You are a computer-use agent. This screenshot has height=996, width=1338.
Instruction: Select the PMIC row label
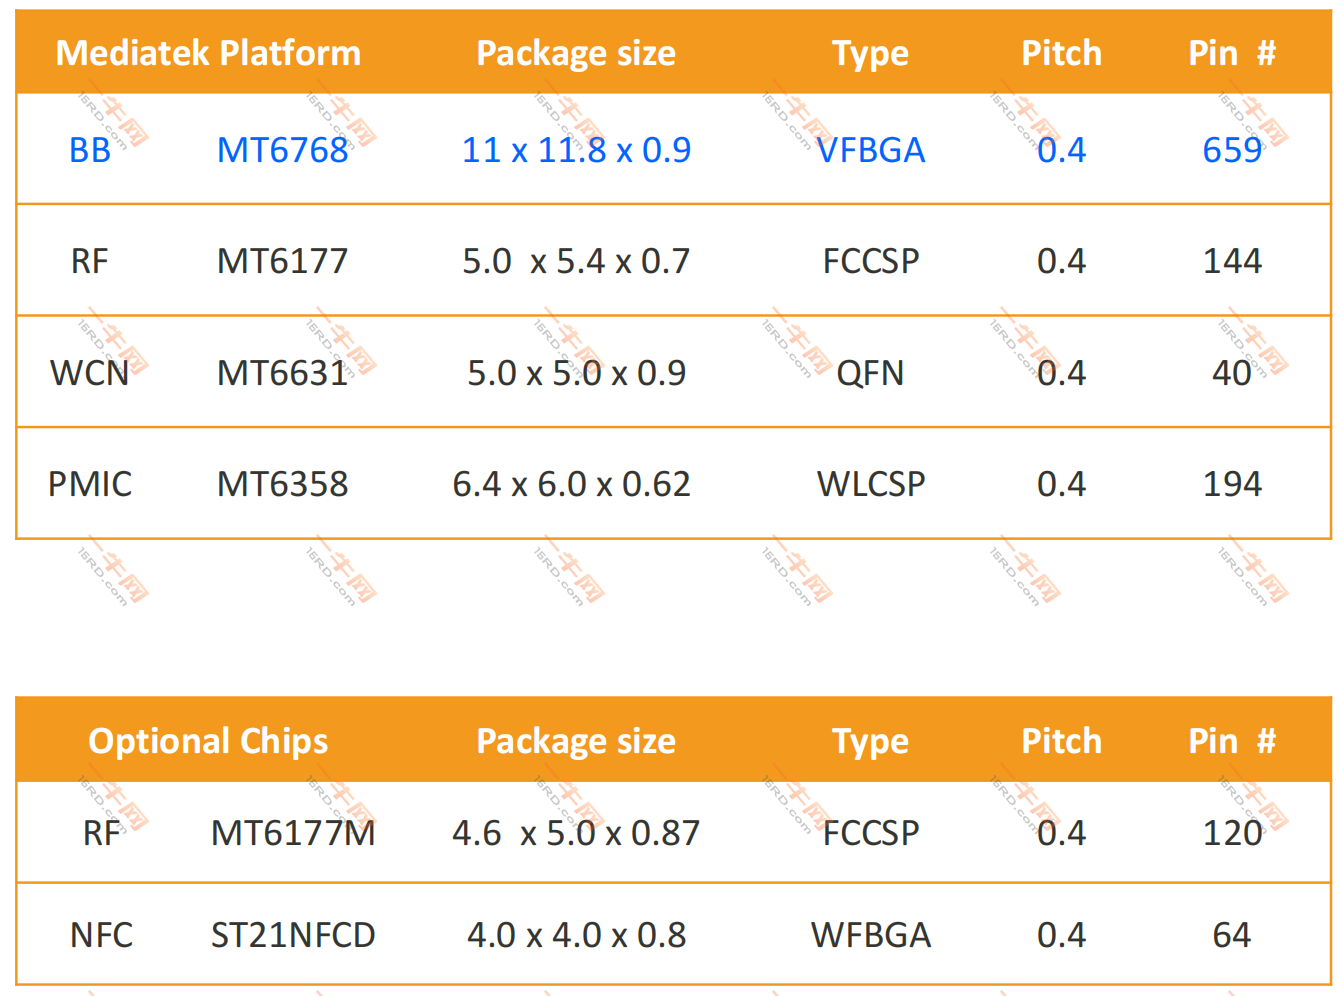(x=89, y=484)
